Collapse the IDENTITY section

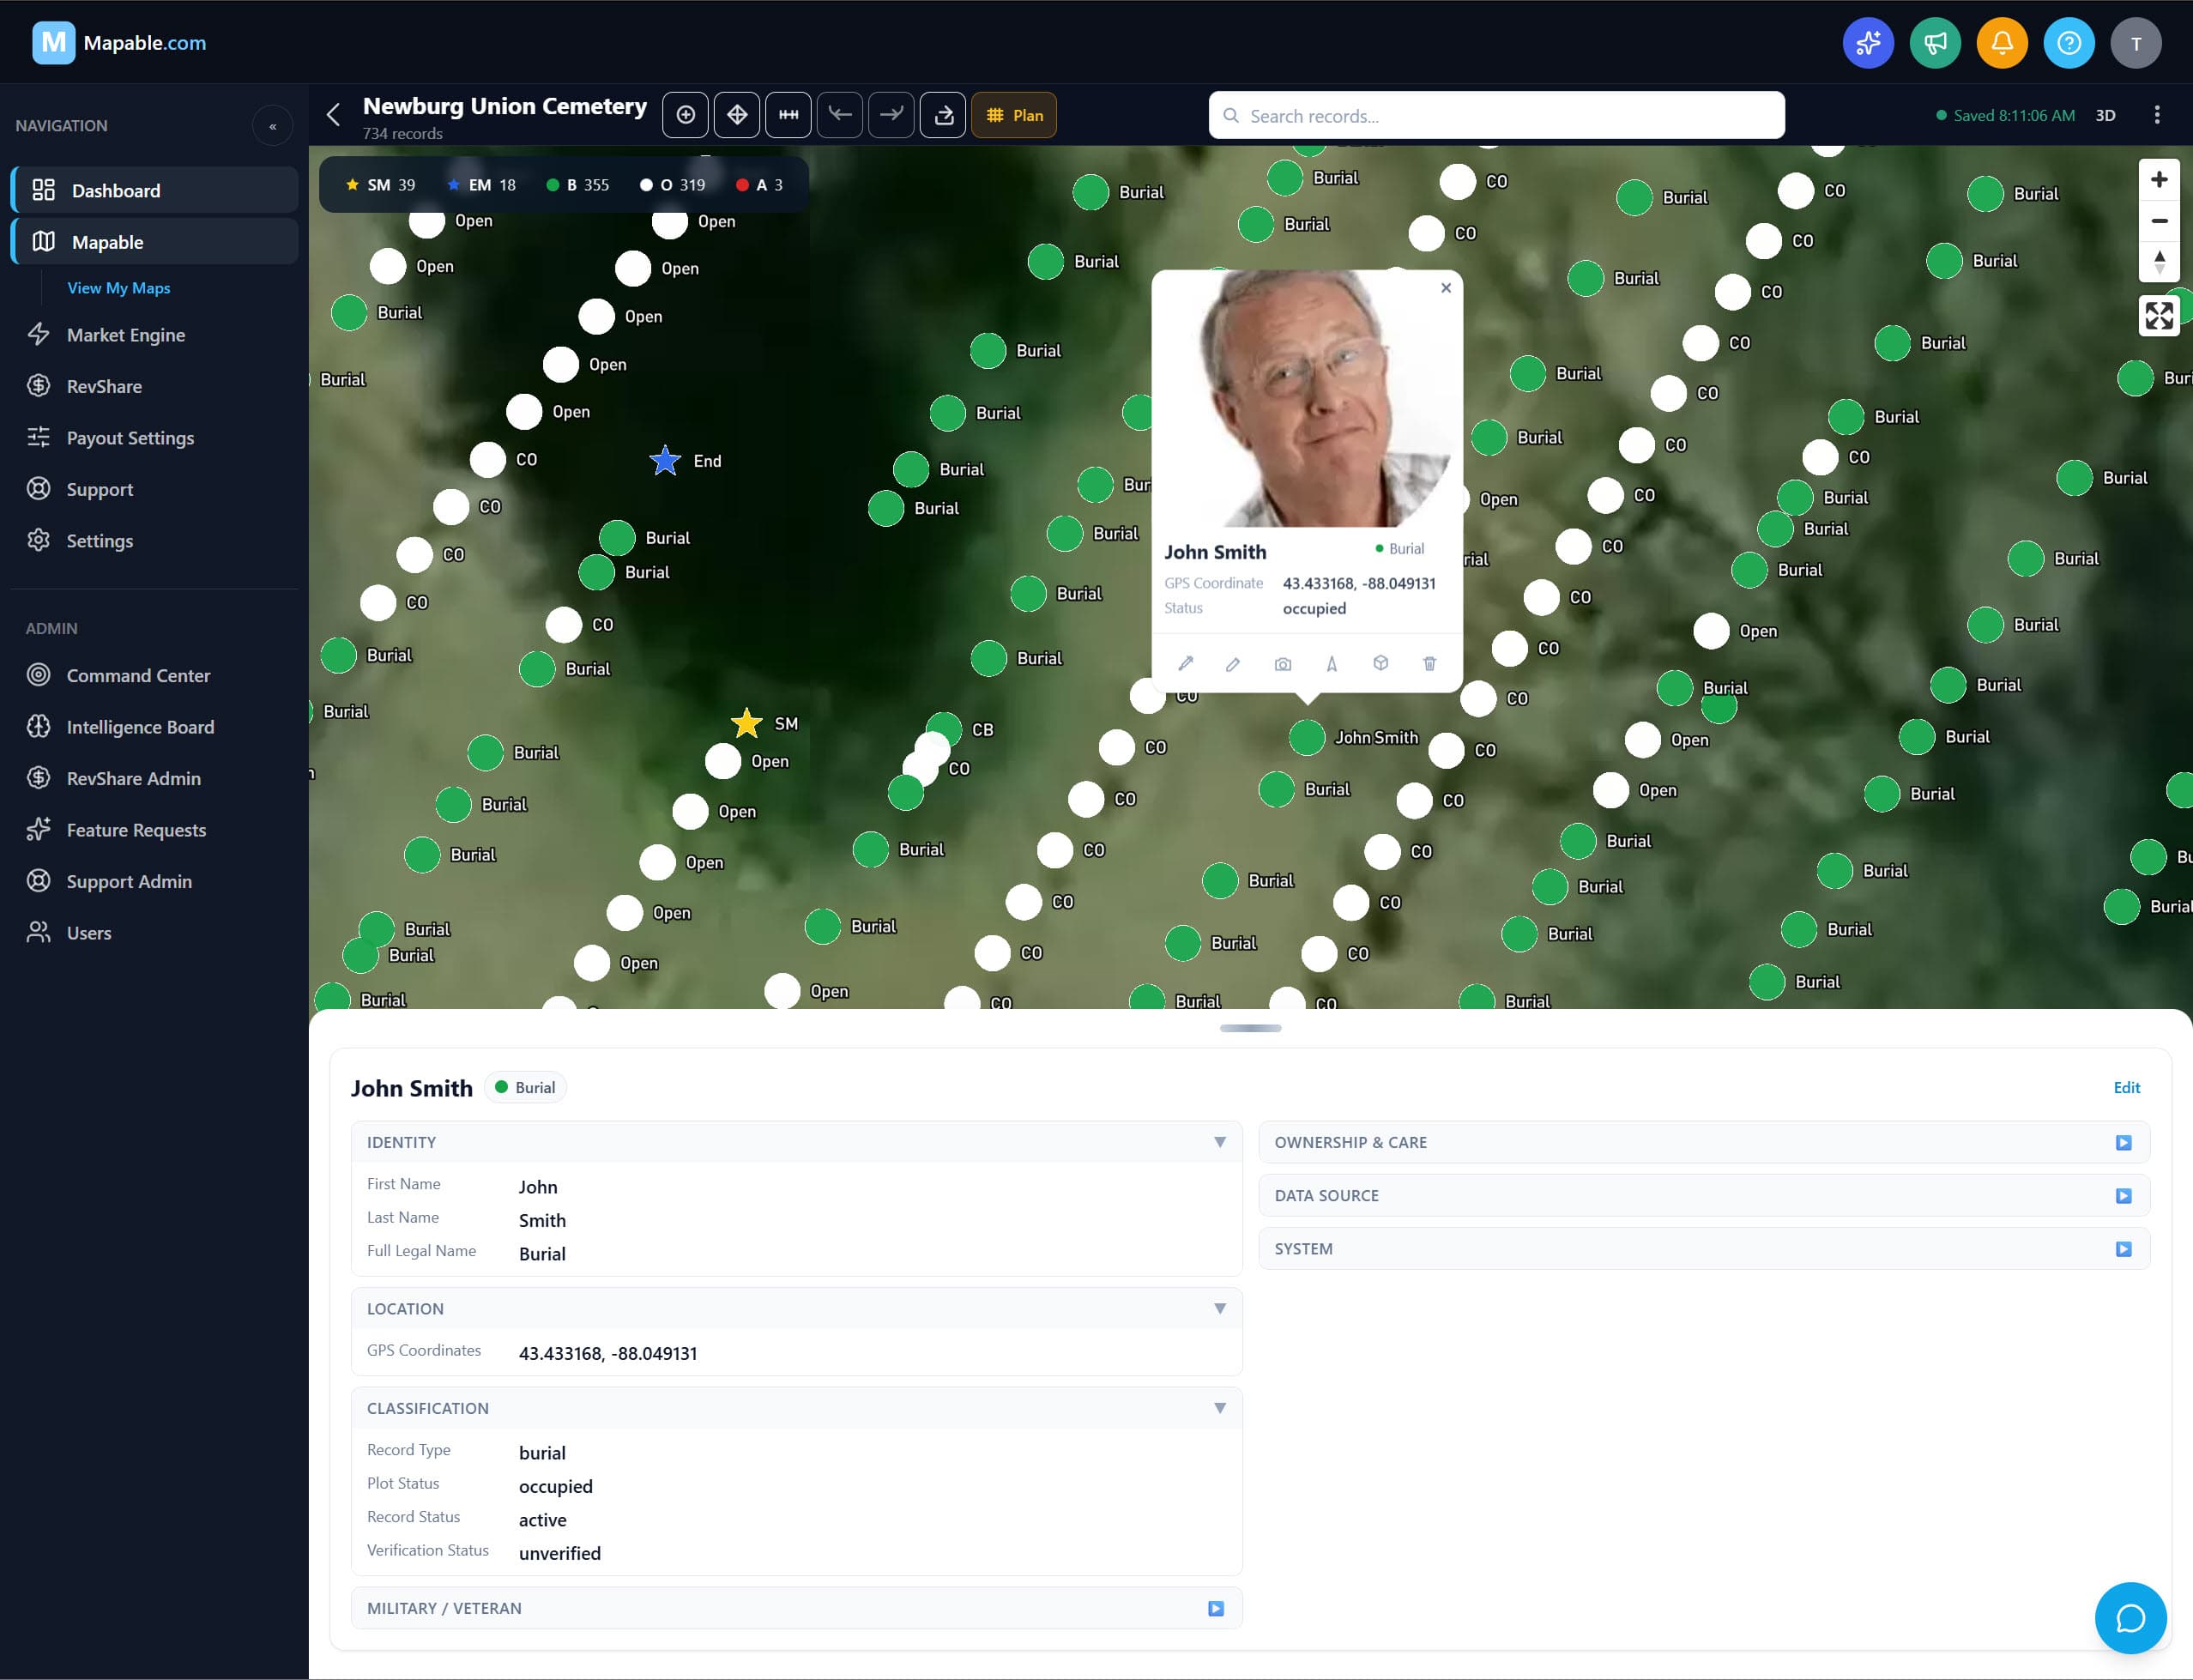point(1219,1141)
